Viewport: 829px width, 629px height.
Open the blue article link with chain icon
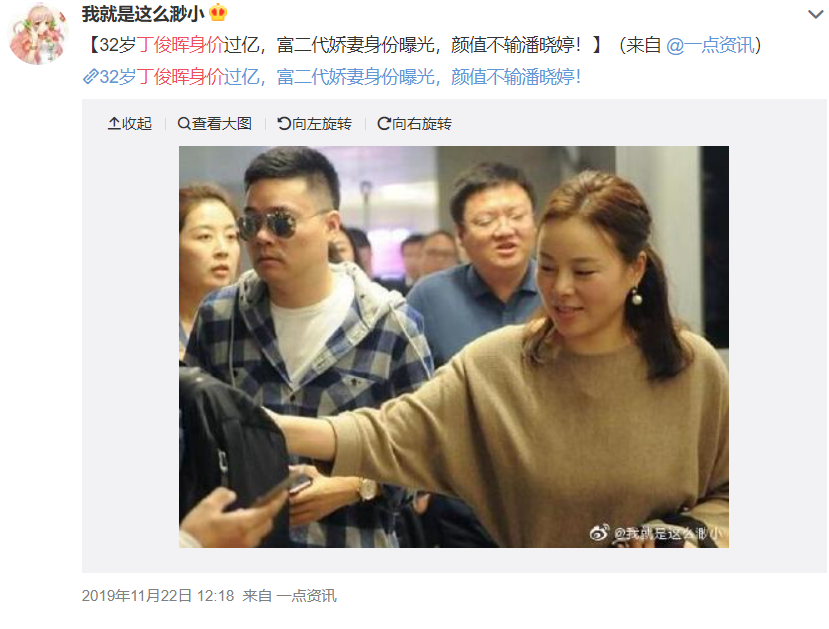point(332,77)
